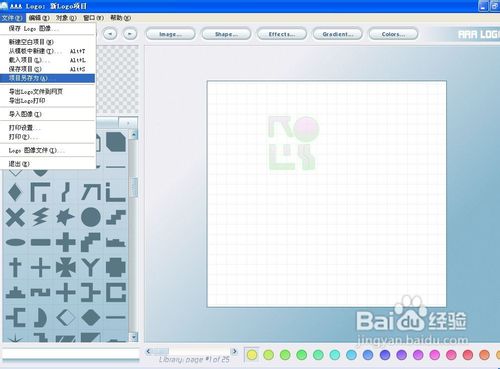Pick the L-shaped corner shape
Screen dimensions: 500x369
[116, 192]
